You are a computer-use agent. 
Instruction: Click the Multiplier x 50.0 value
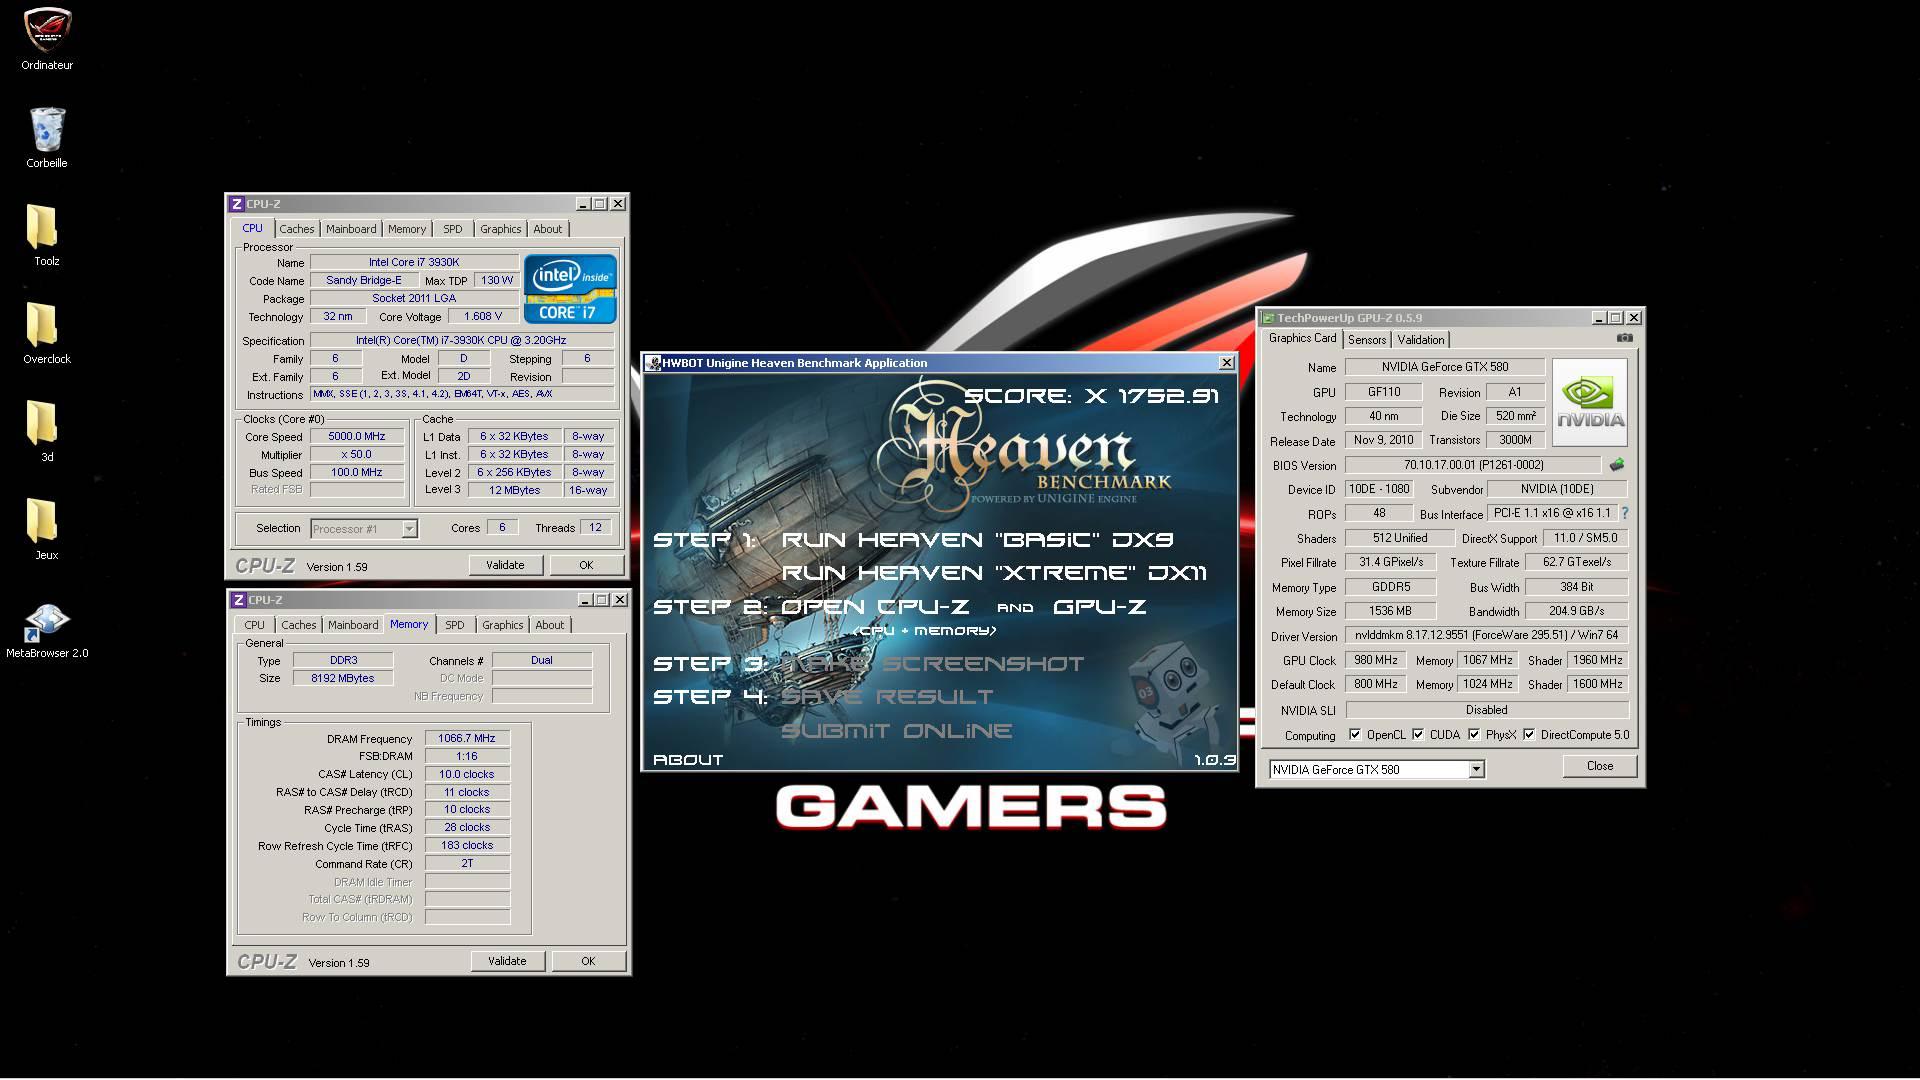point(357,454)
